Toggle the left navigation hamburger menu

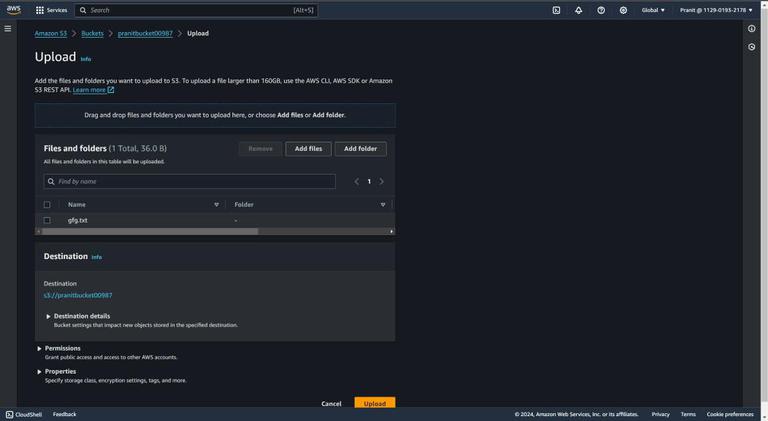click(8, 28)
